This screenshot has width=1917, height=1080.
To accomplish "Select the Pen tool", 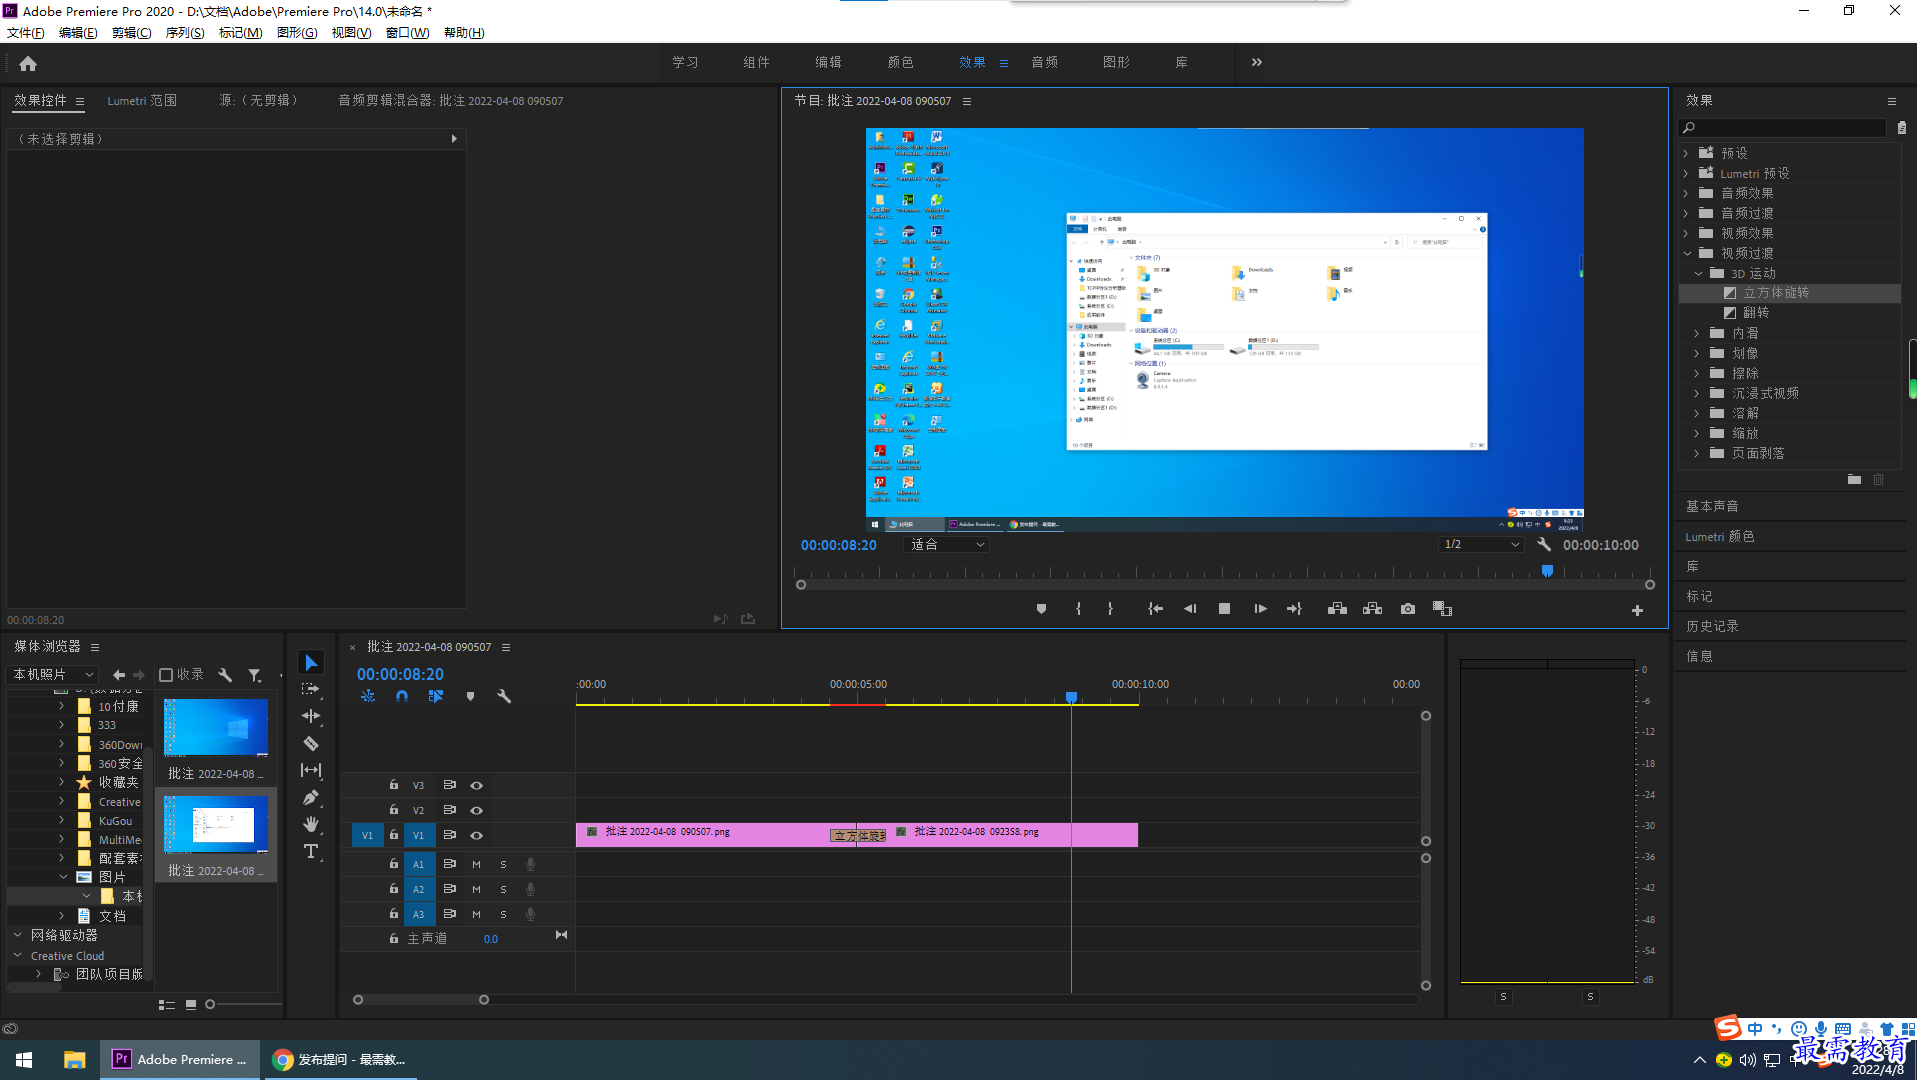I will coord(311,797).
